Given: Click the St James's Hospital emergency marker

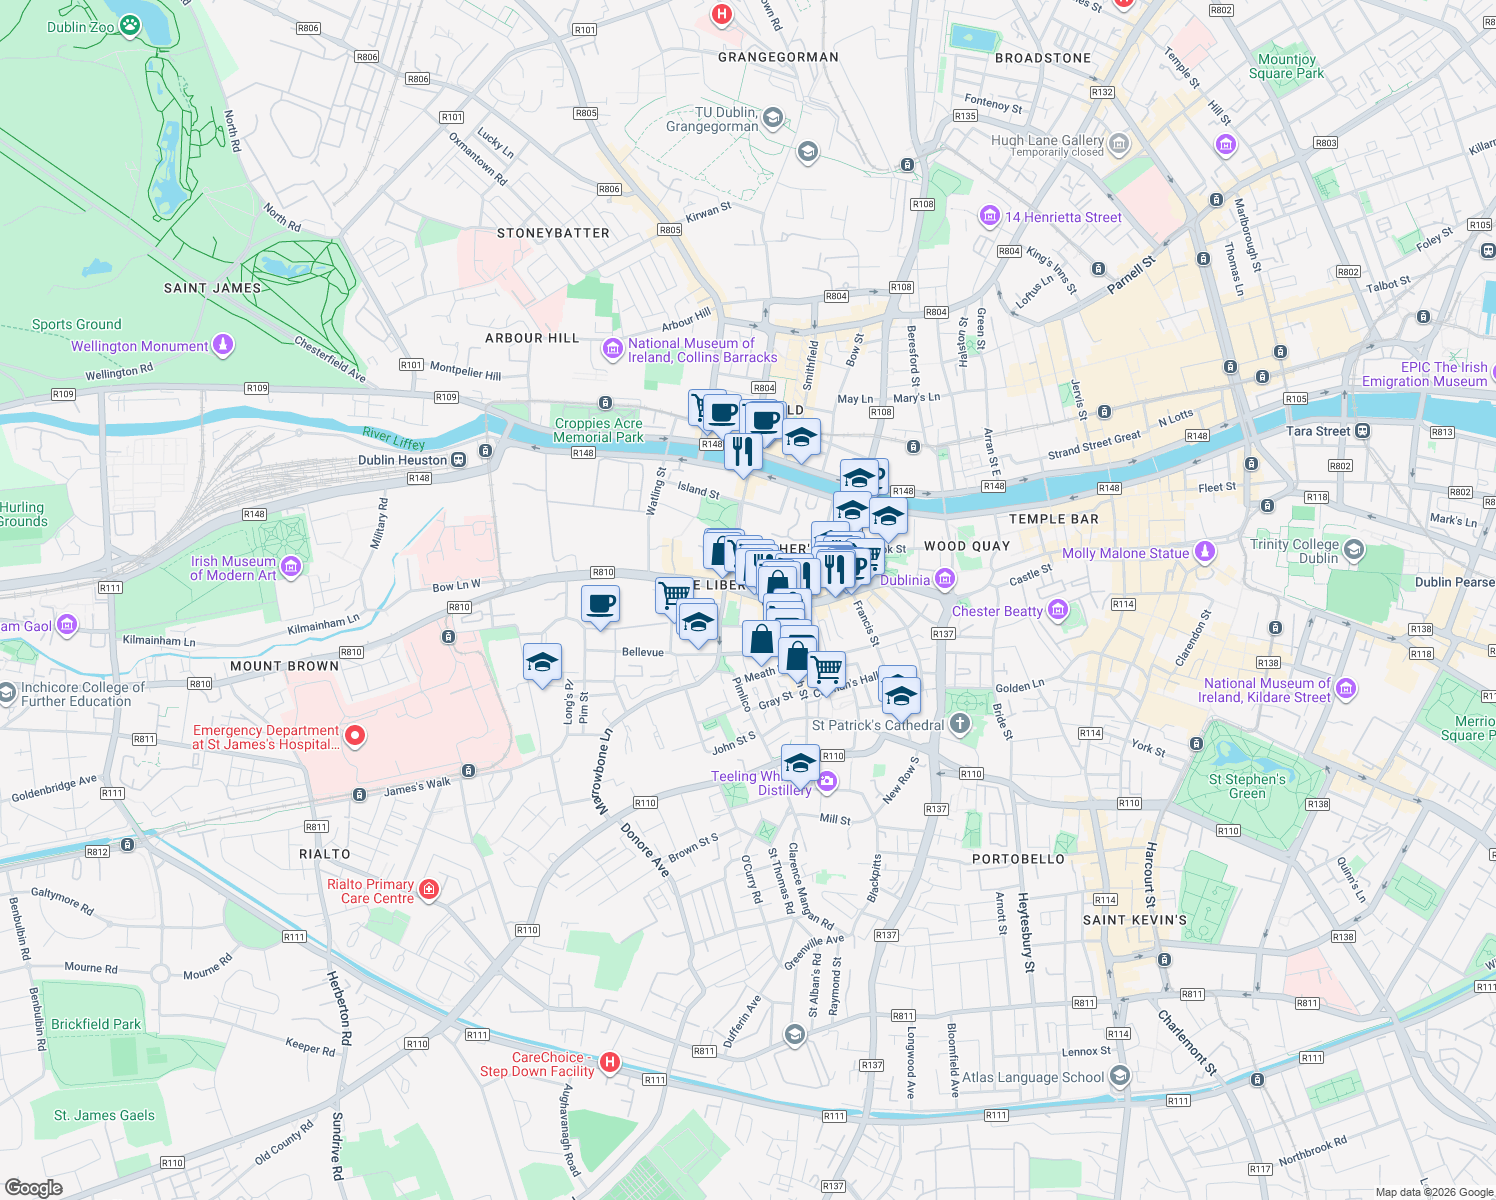Looking at the screenshot, I should pyautogui.click(x=354, y=737).
